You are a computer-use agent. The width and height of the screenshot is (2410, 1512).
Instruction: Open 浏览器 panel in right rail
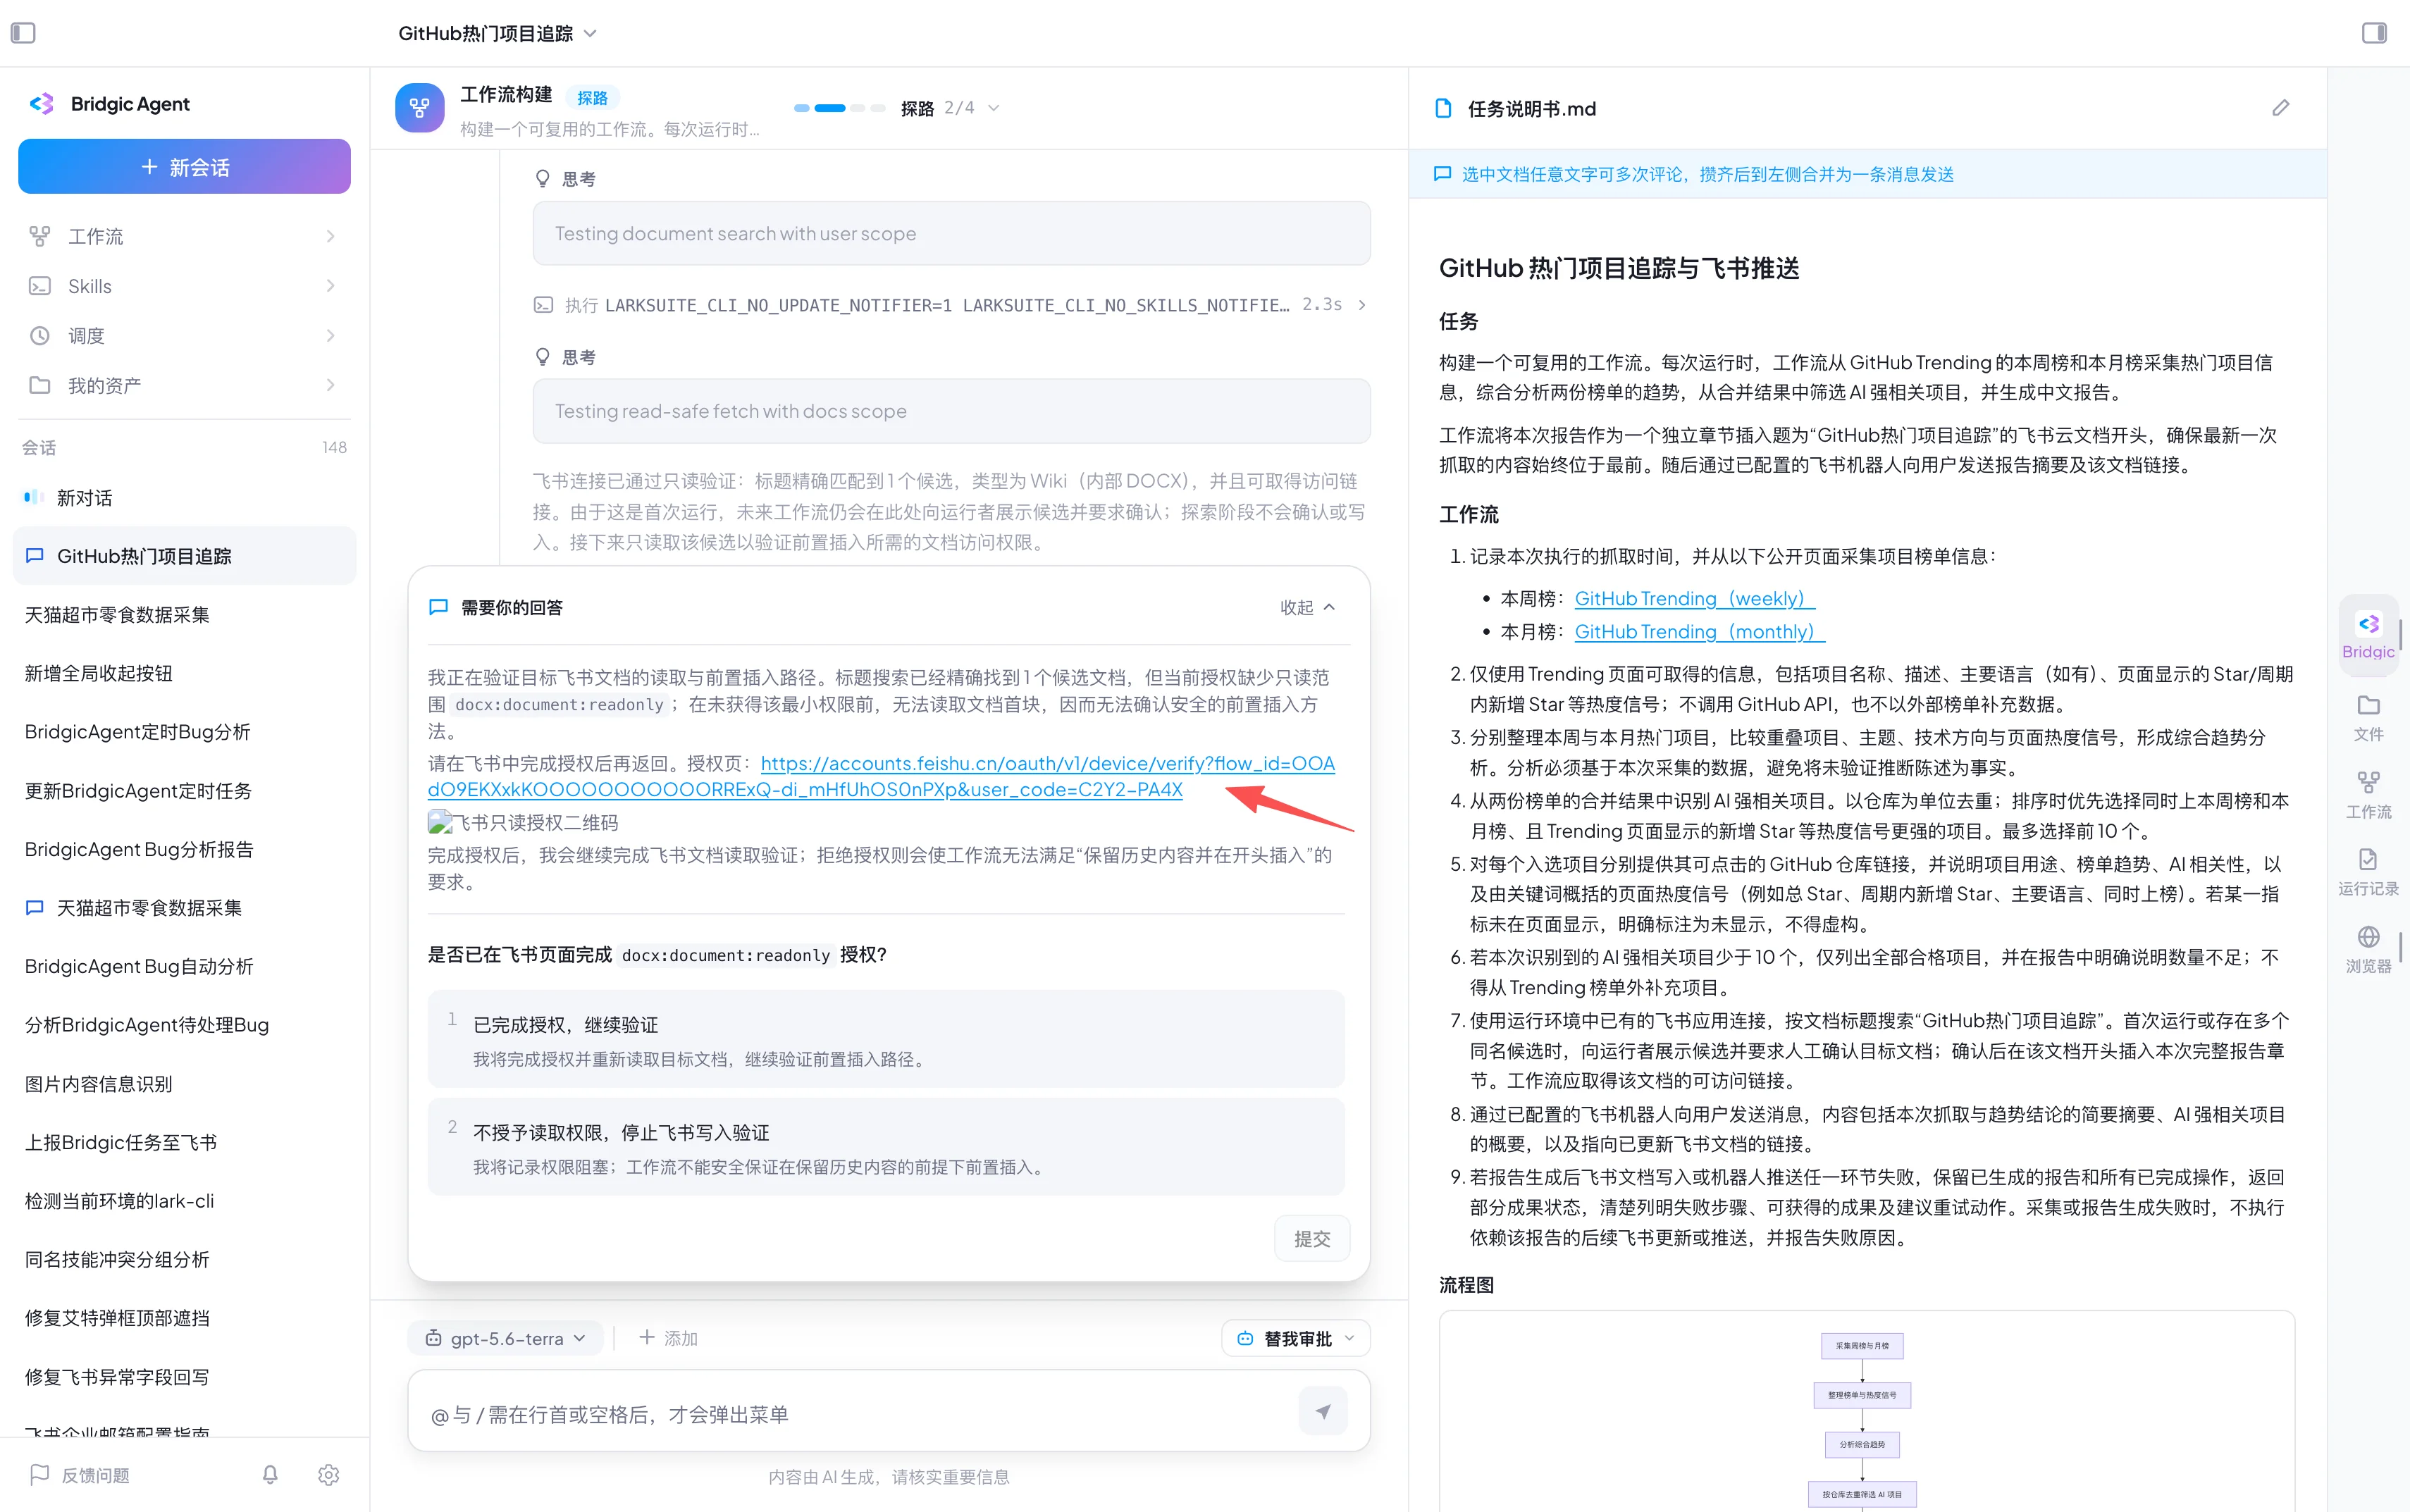pyautogui.click(x=2368, y=949)
